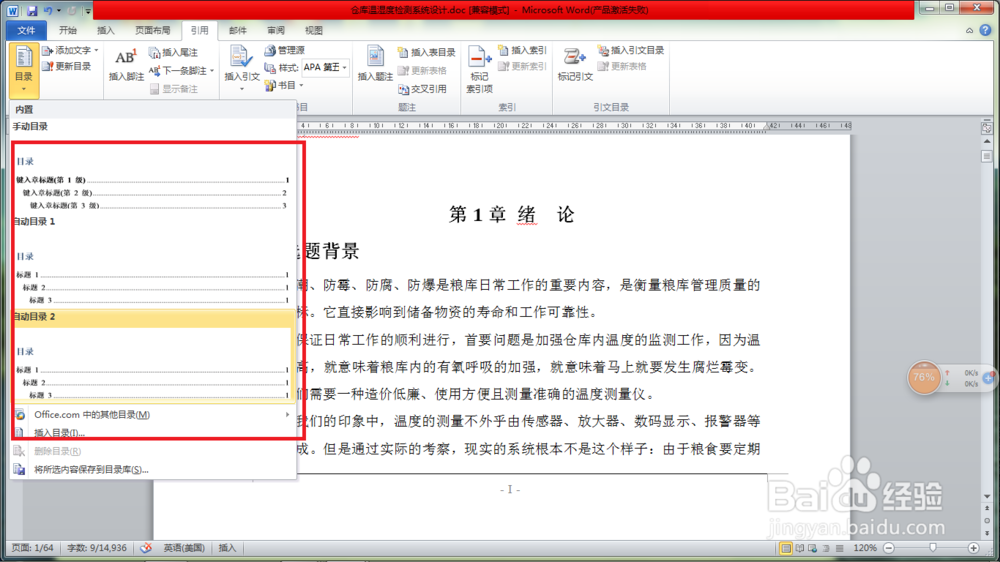Open the 文件 file tab
Screen dimensions: 1000x562
[26, 30]
